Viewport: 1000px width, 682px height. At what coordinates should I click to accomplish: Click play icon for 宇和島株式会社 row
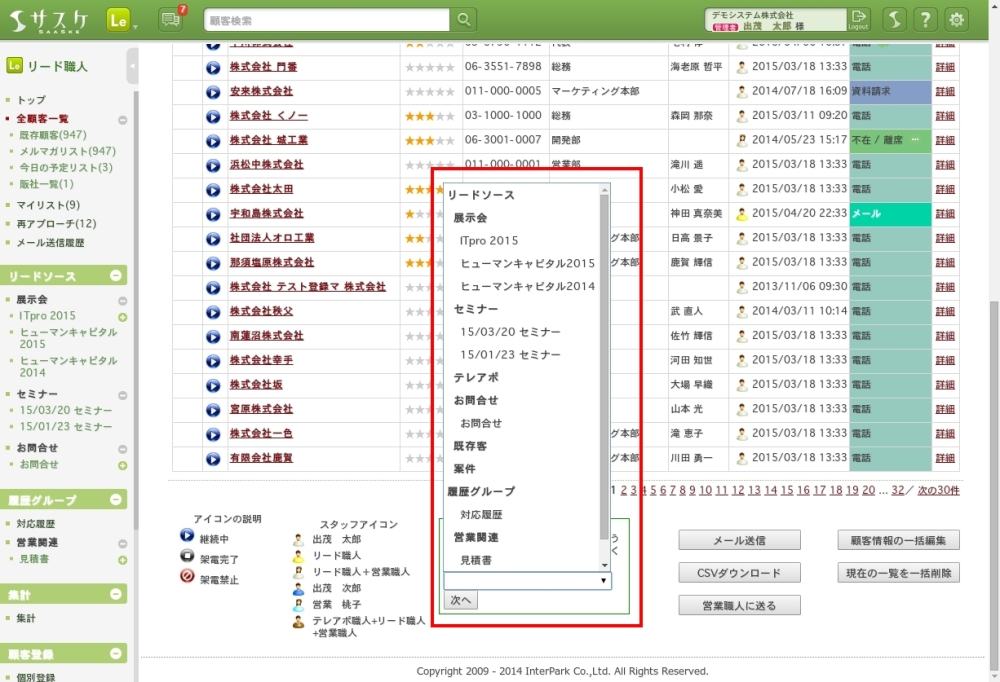[x=213, y=214]
